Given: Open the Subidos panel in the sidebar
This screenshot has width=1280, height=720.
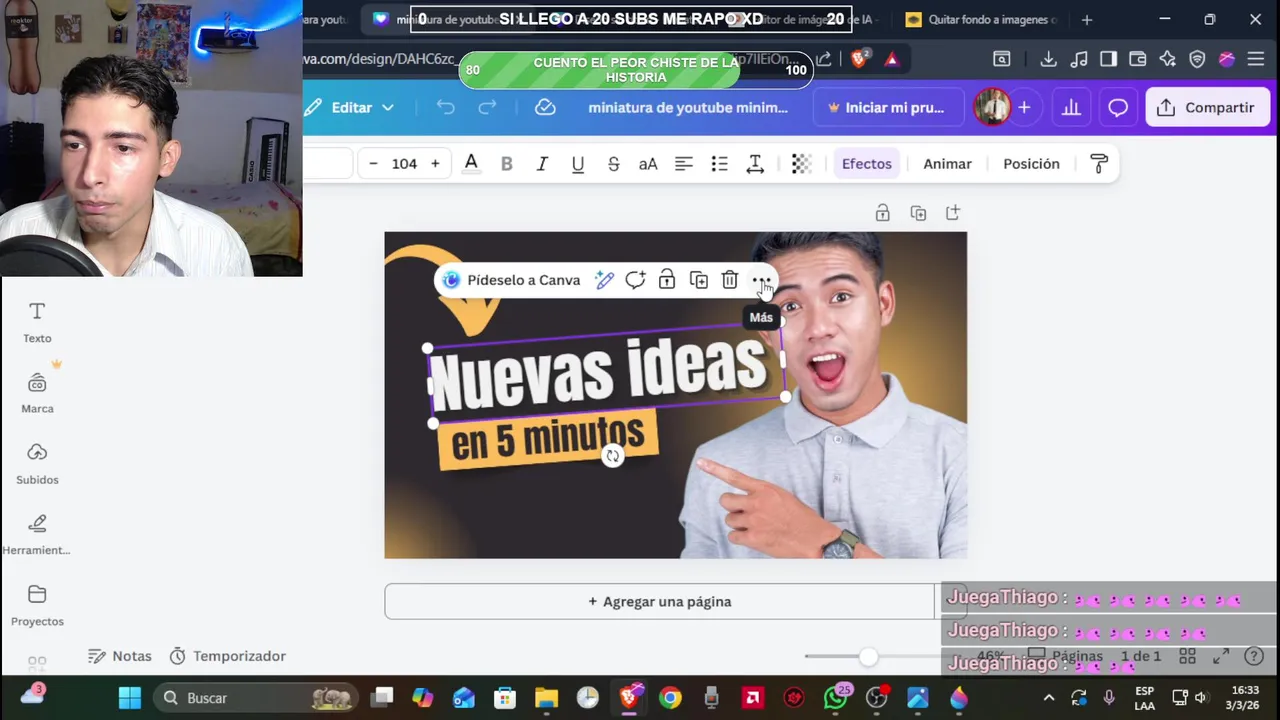Looking at the screenshot, I should pos(37,465).
